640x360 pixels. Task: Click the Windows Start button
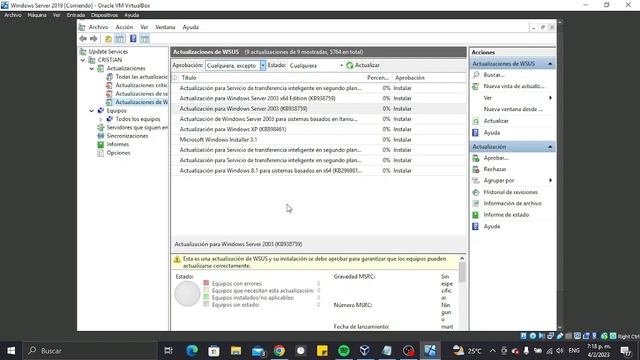[x=11, y=351]
